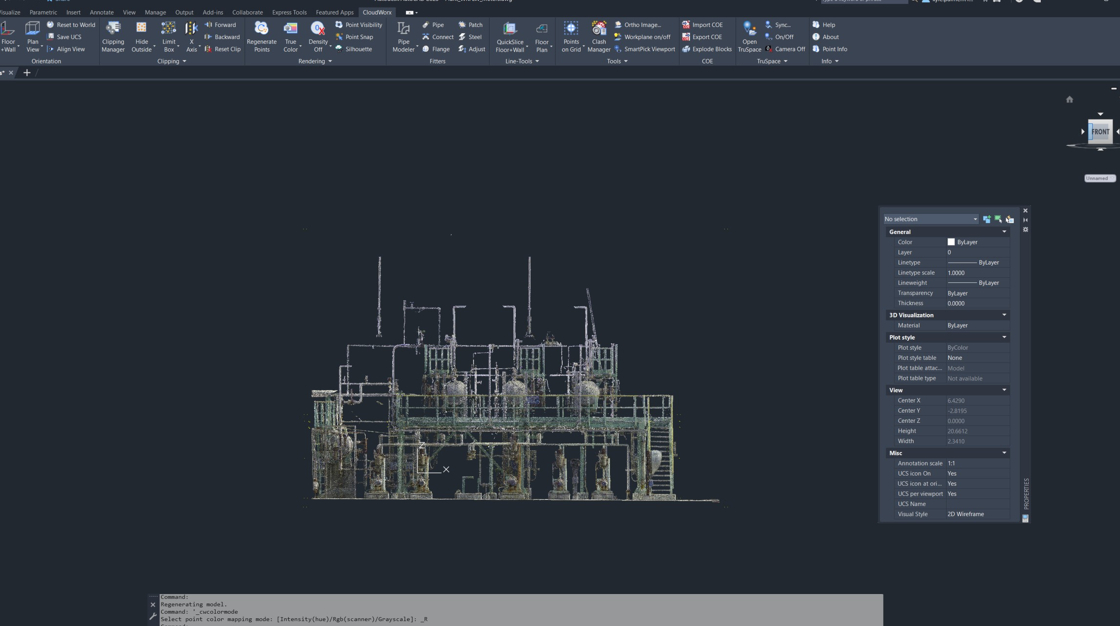Click Ortho Image... button
The height and width of the screenshot is (626, 1120).
[637, 24]
